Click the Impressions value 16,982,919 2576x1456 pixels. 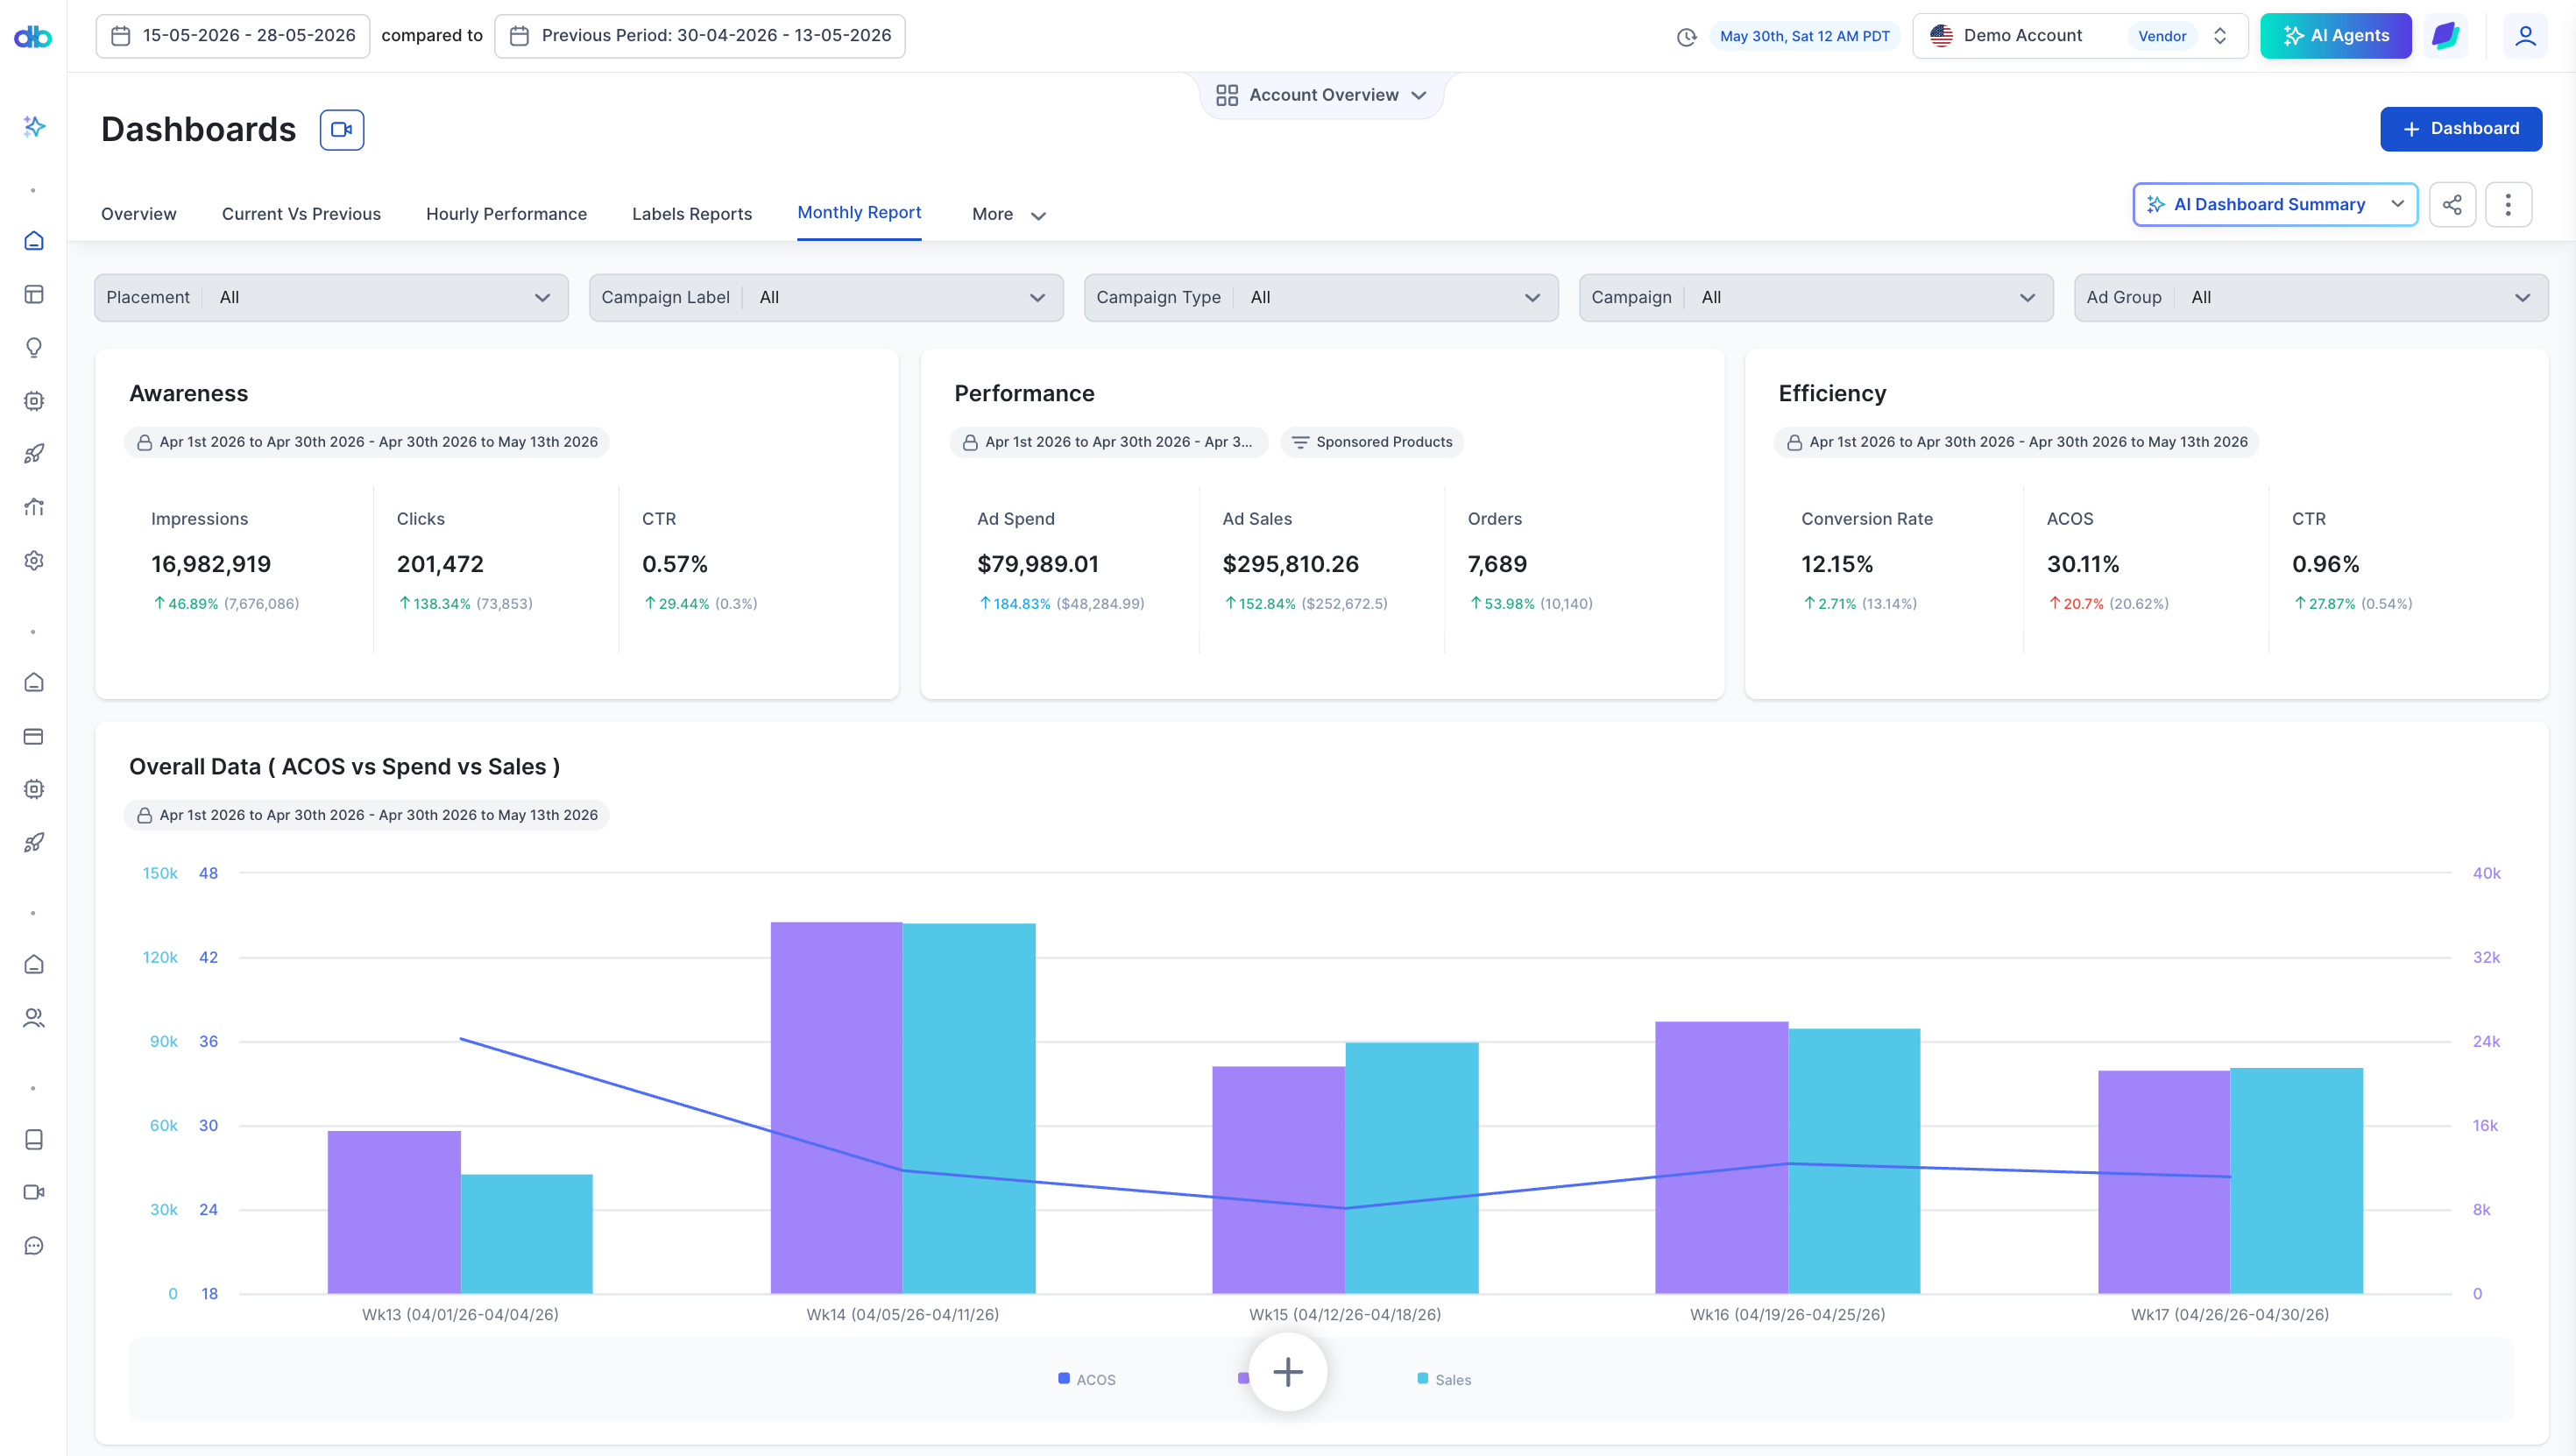click(211, 564)
